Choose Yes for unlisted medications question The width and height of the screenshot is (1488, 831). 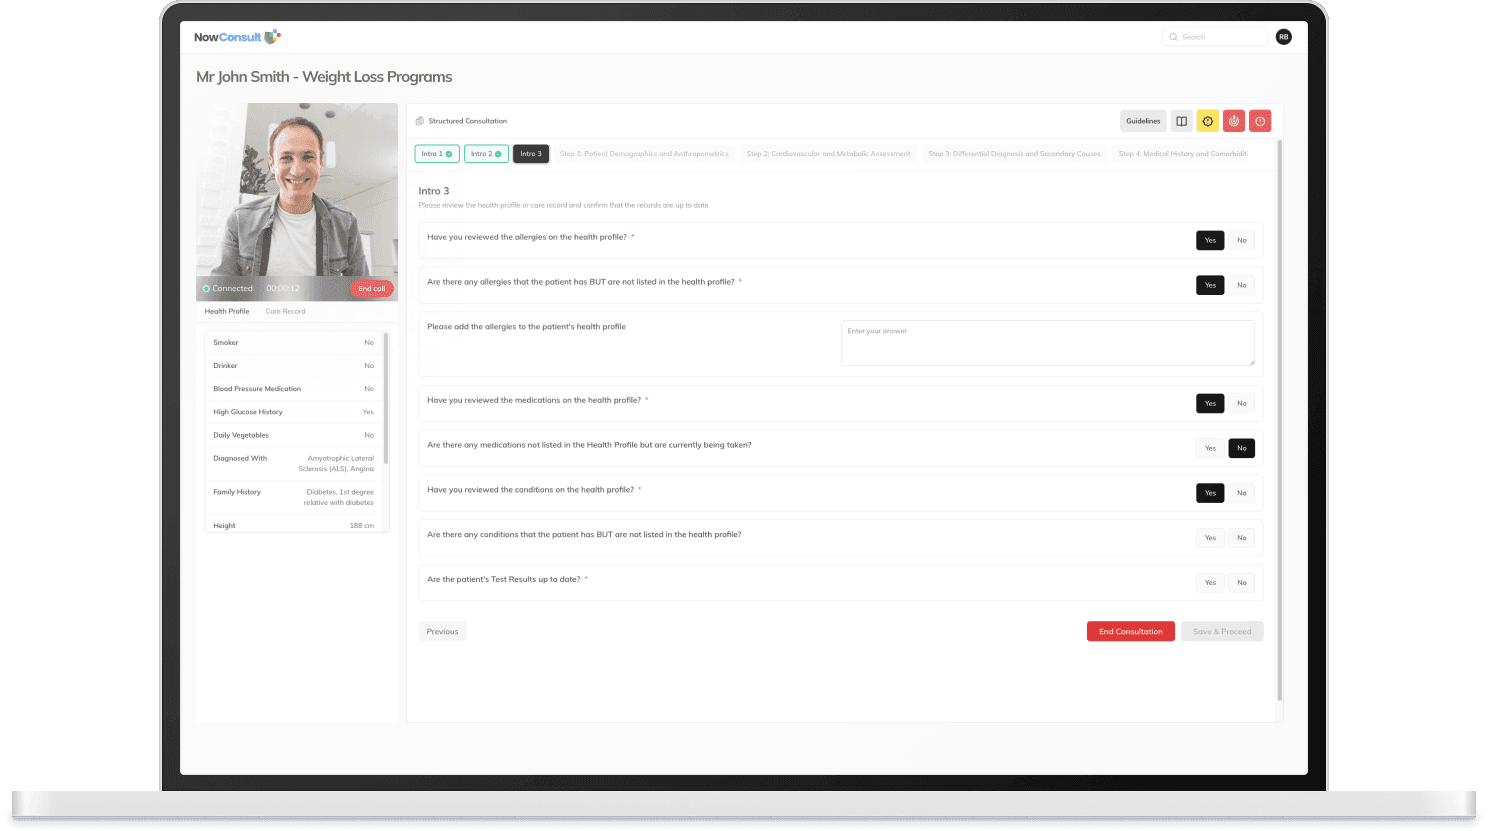[x=1210, y=448]
